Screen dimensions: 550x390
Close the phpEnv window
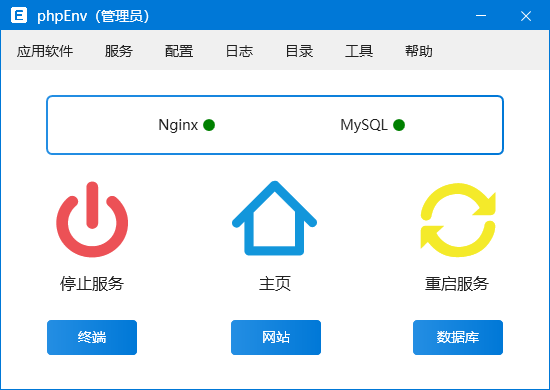pyautogui.click(x=526, y=16)
